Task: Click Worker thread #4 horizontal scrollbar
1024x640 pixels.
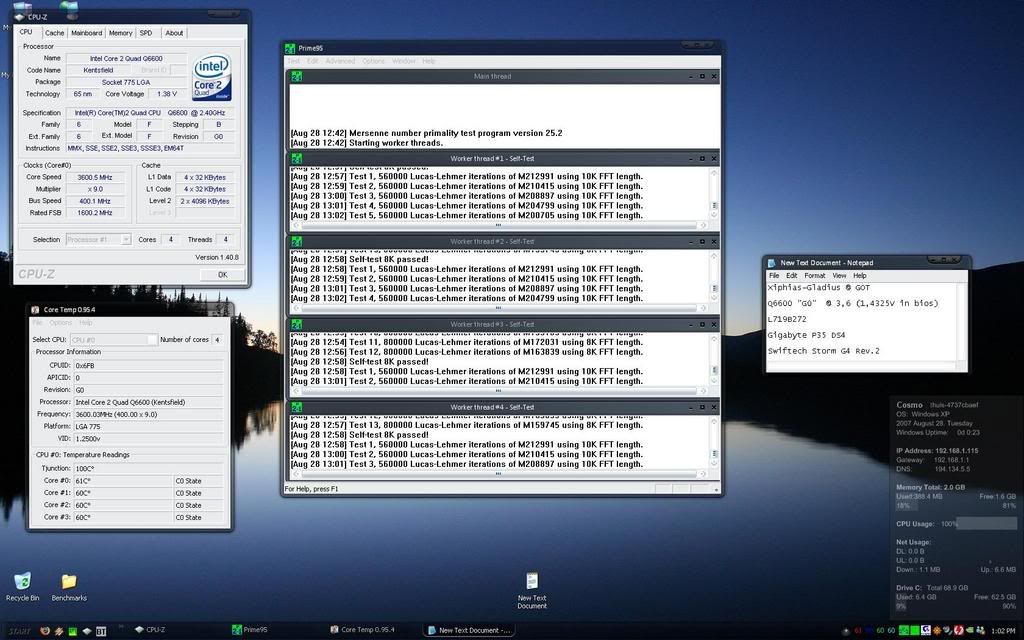Action: click(x=499, y=474)
